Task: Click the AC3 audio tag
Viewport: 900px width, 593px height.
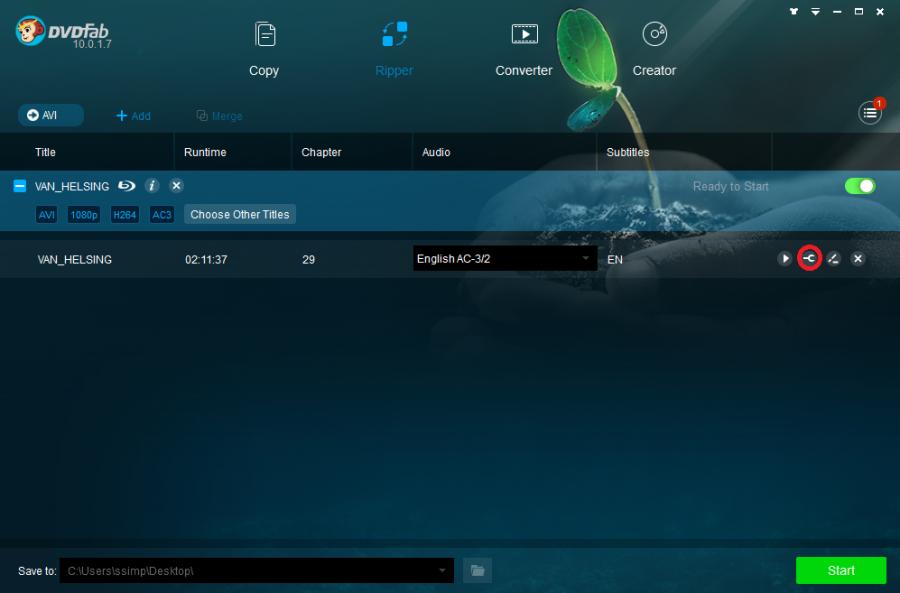Action: (162, 215)
